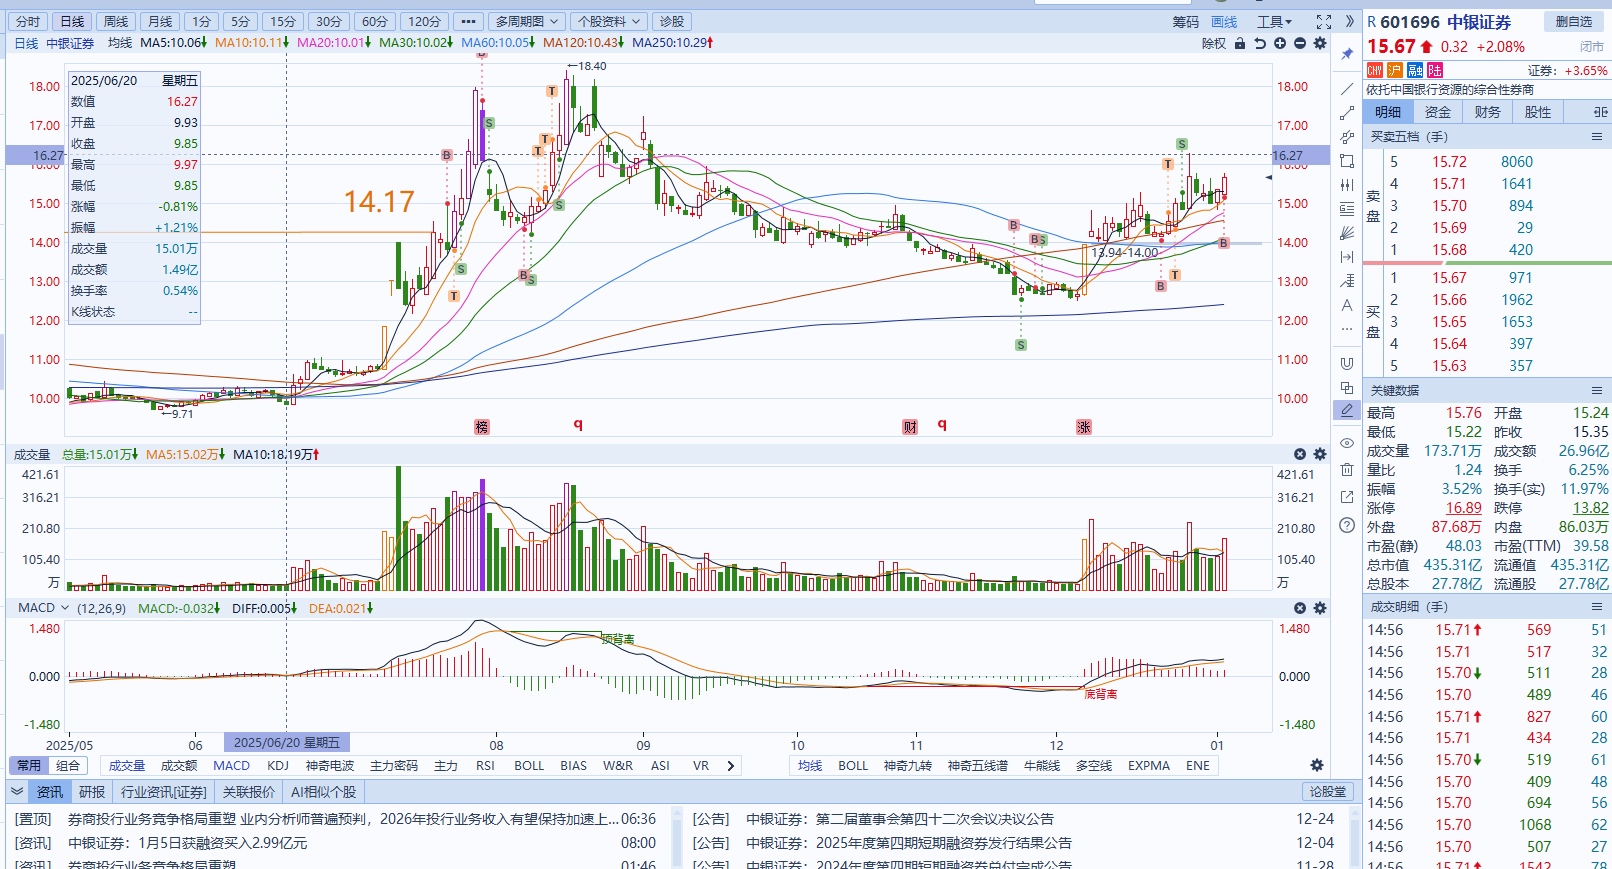
Task: Toggle the pencil draw mode icon
Action: click(1347, 411)
